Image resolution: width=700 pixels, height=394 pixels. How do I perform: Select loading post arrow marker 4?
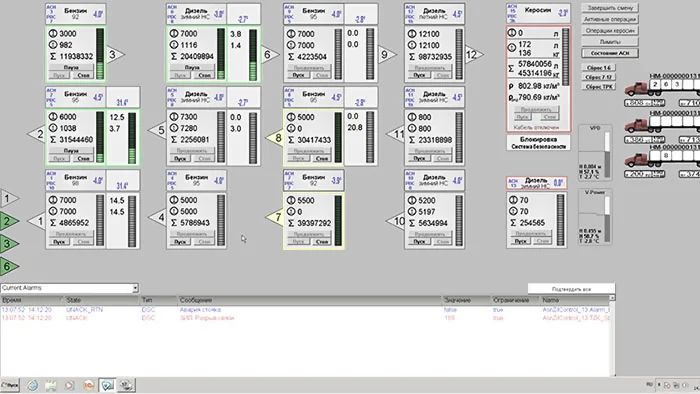tap(158, 218)
